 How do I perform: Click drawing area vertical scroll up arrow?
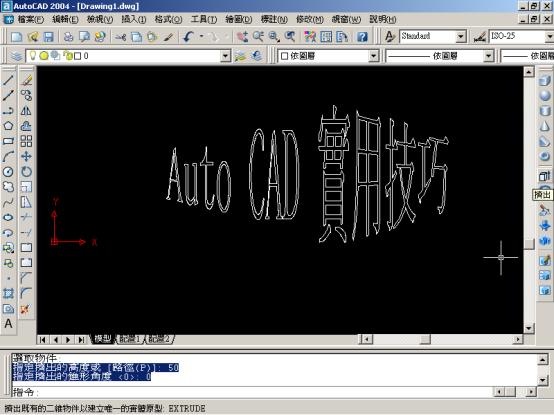click(x=529, y=72)
